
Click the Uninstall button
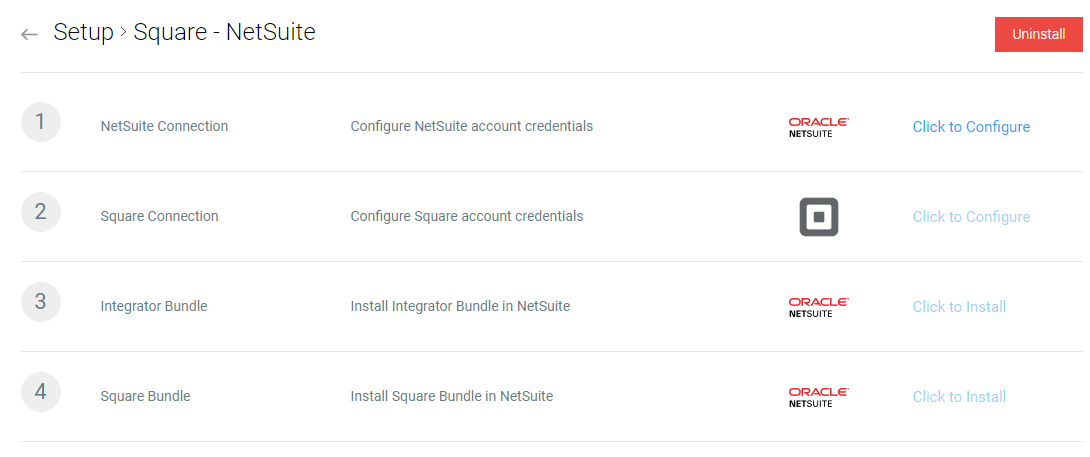pyautogui.click(x=1039, y=34)
